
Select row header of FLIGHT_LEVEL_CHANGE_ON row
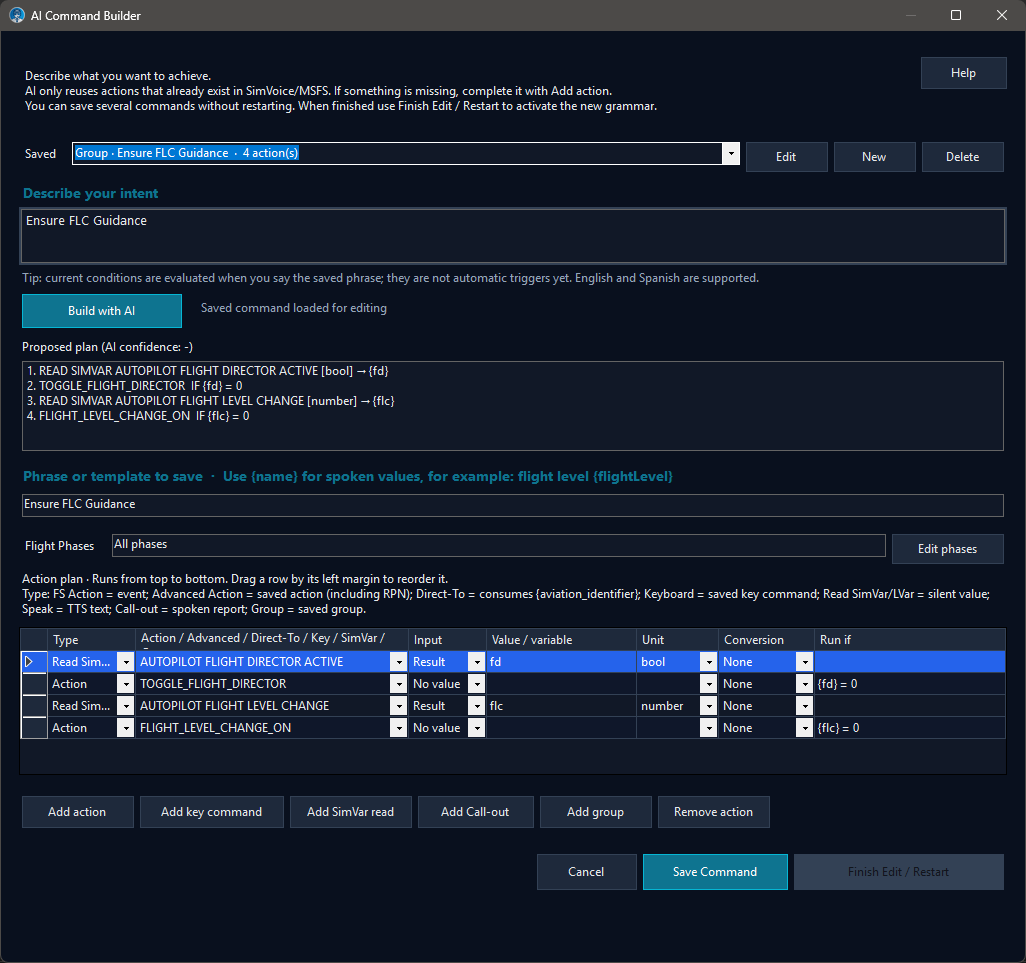(34, 728)
